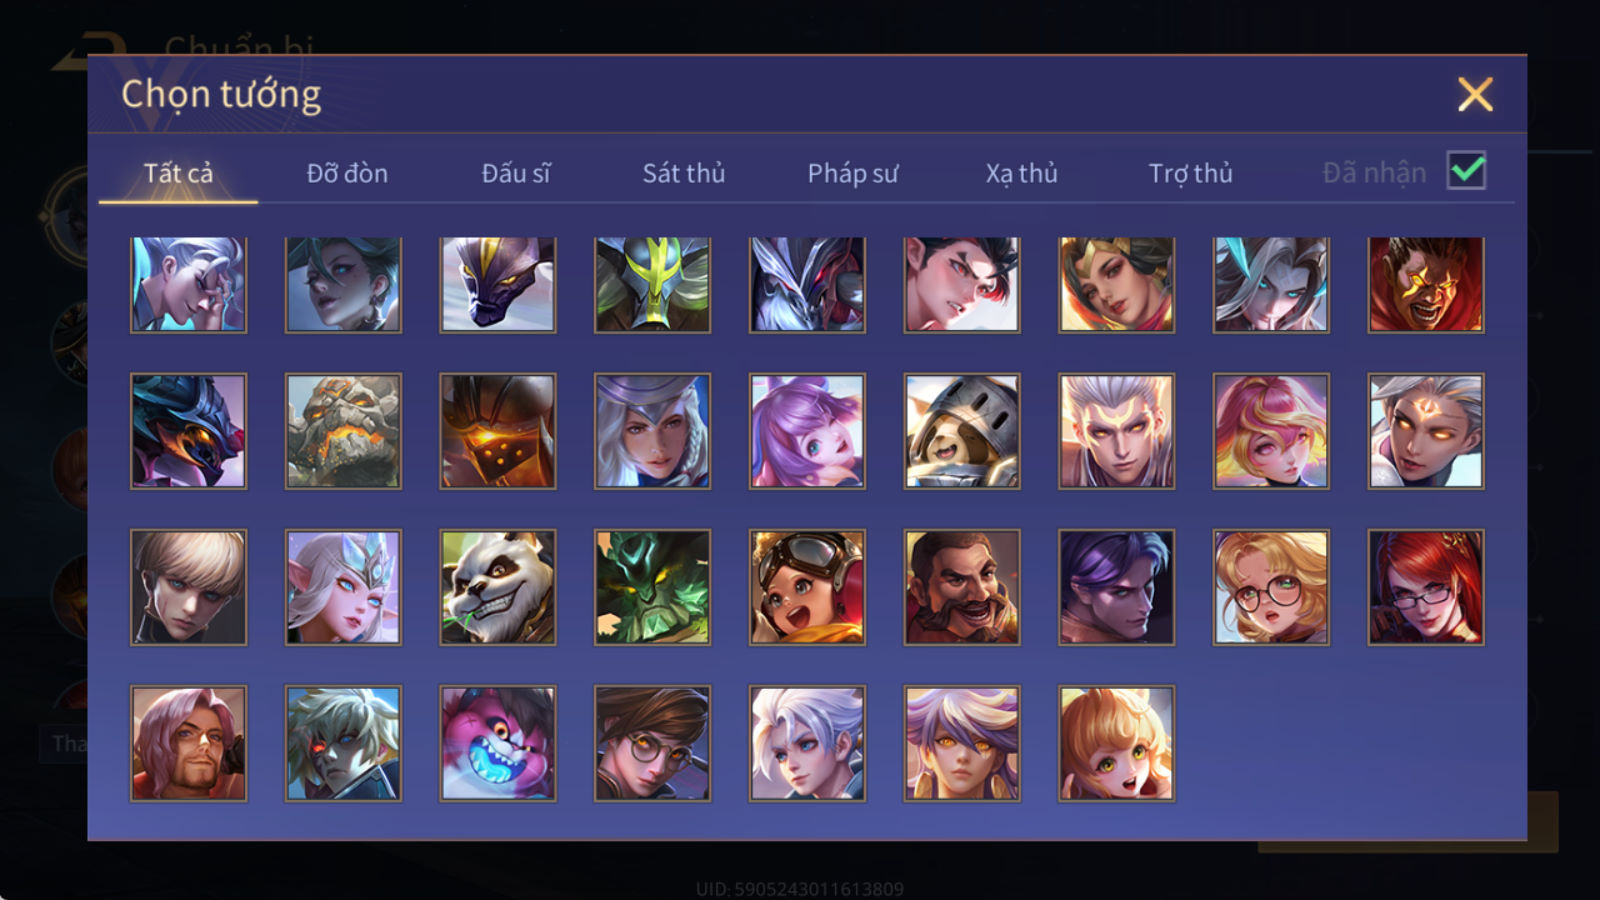1600x900 pixels.
Task: Open the Trợ thủ tab
Action: (x=1190, y=173)
